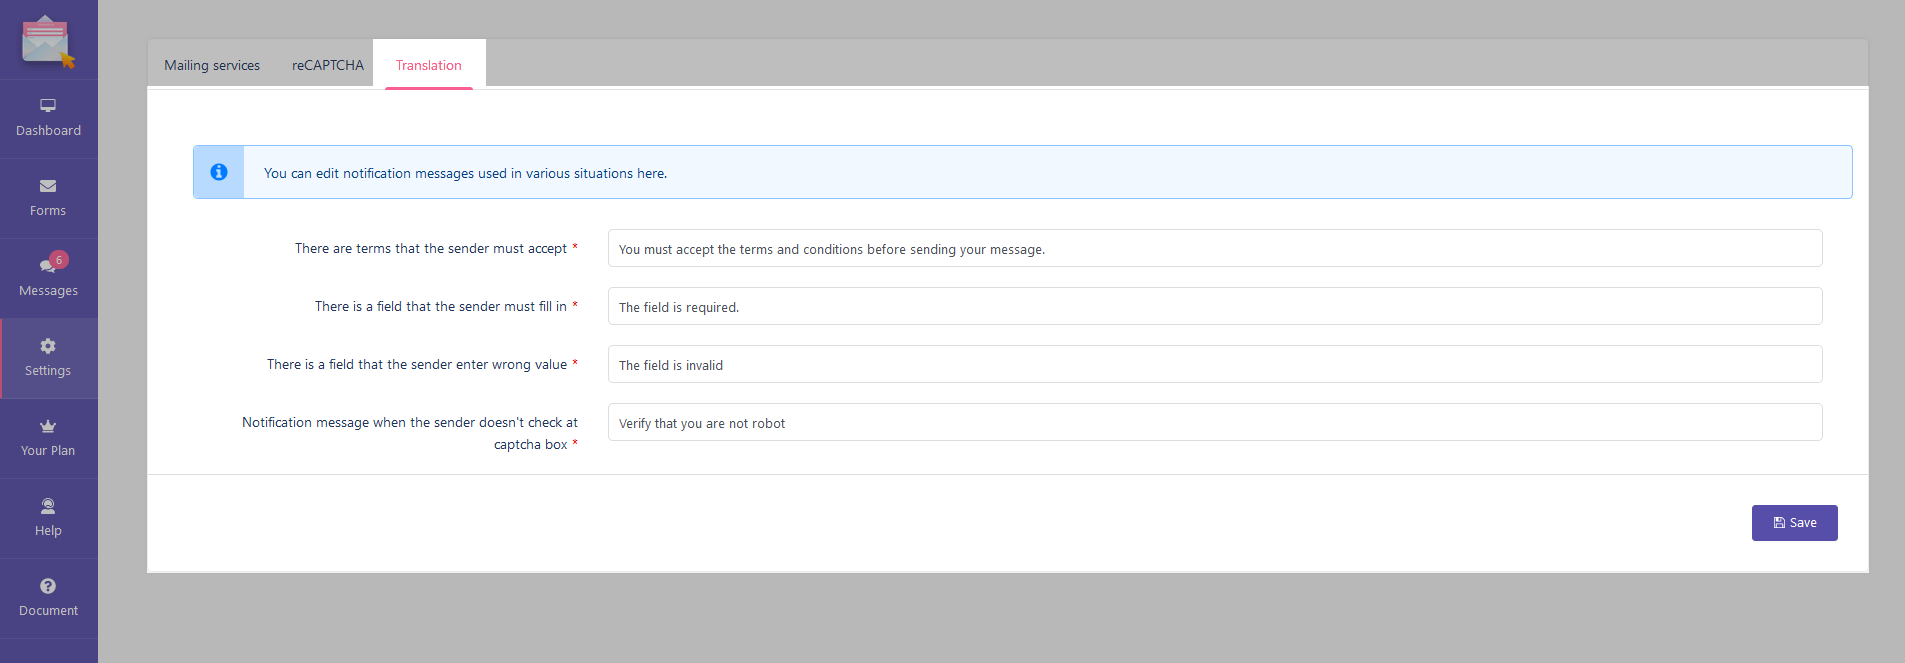The height and width of the screenshot is (663, 1905).
Task: Click the Settings gear icon
Action: [48, 346]
